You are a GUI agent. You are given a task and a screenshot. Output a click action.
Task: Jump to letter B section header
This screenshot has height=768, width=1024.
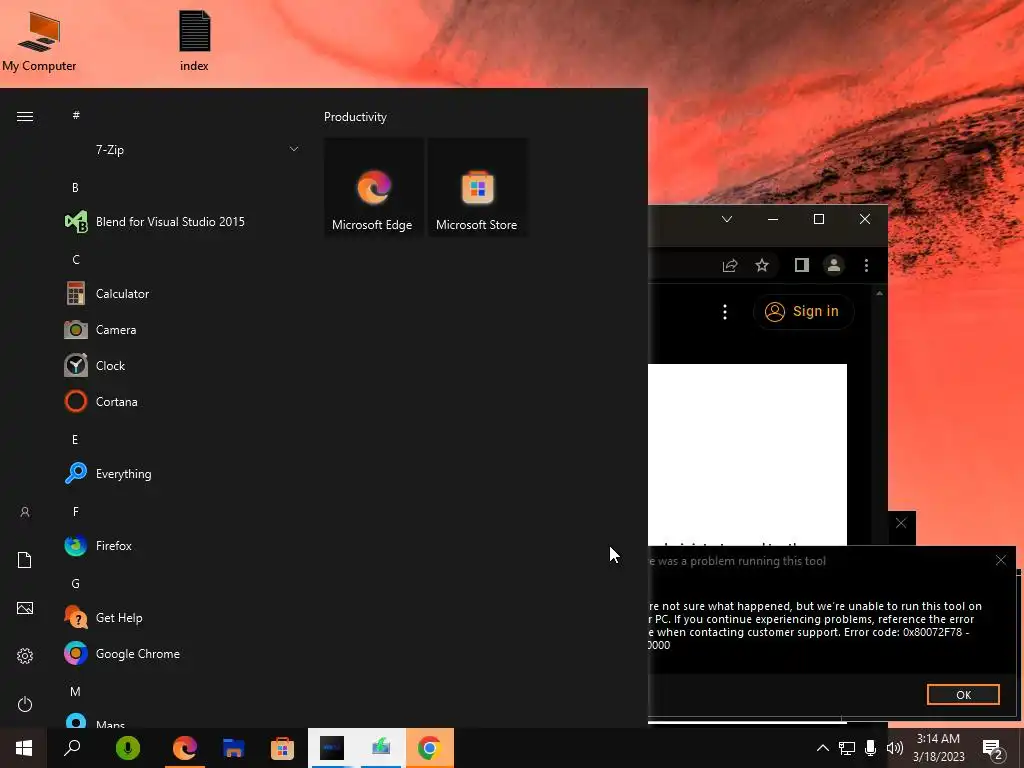tap(75, 187)
